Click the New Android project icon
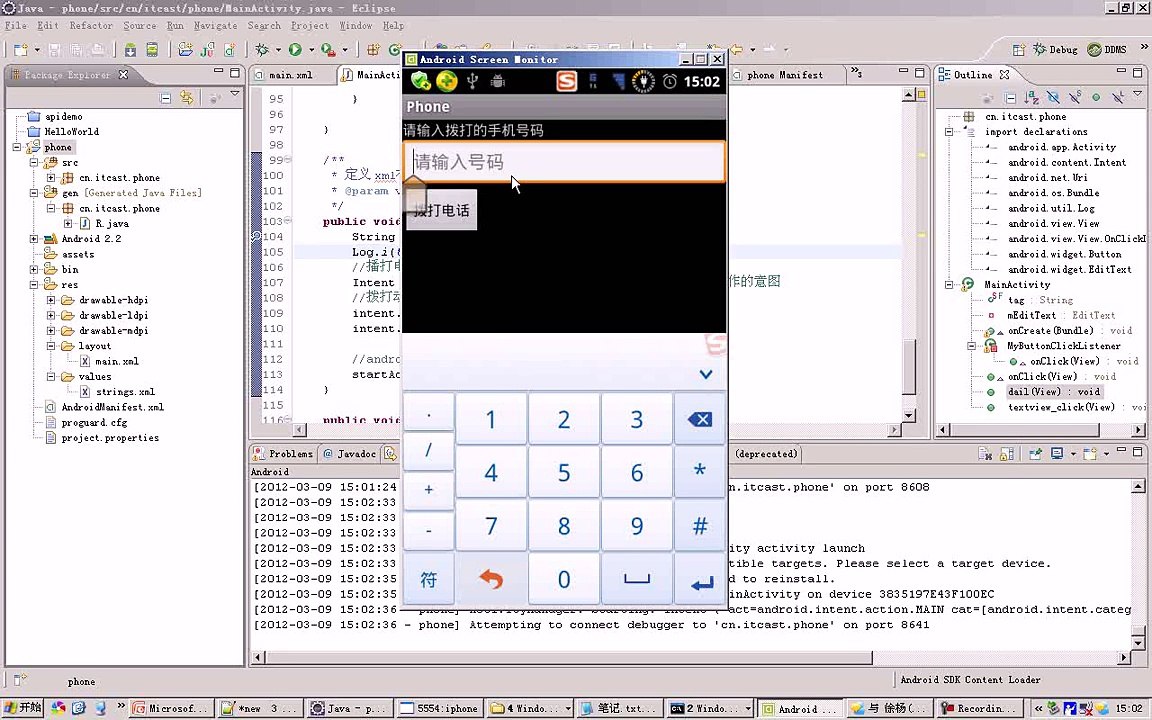This screenshot has height=720, width=1152. (x=185, y=50)
